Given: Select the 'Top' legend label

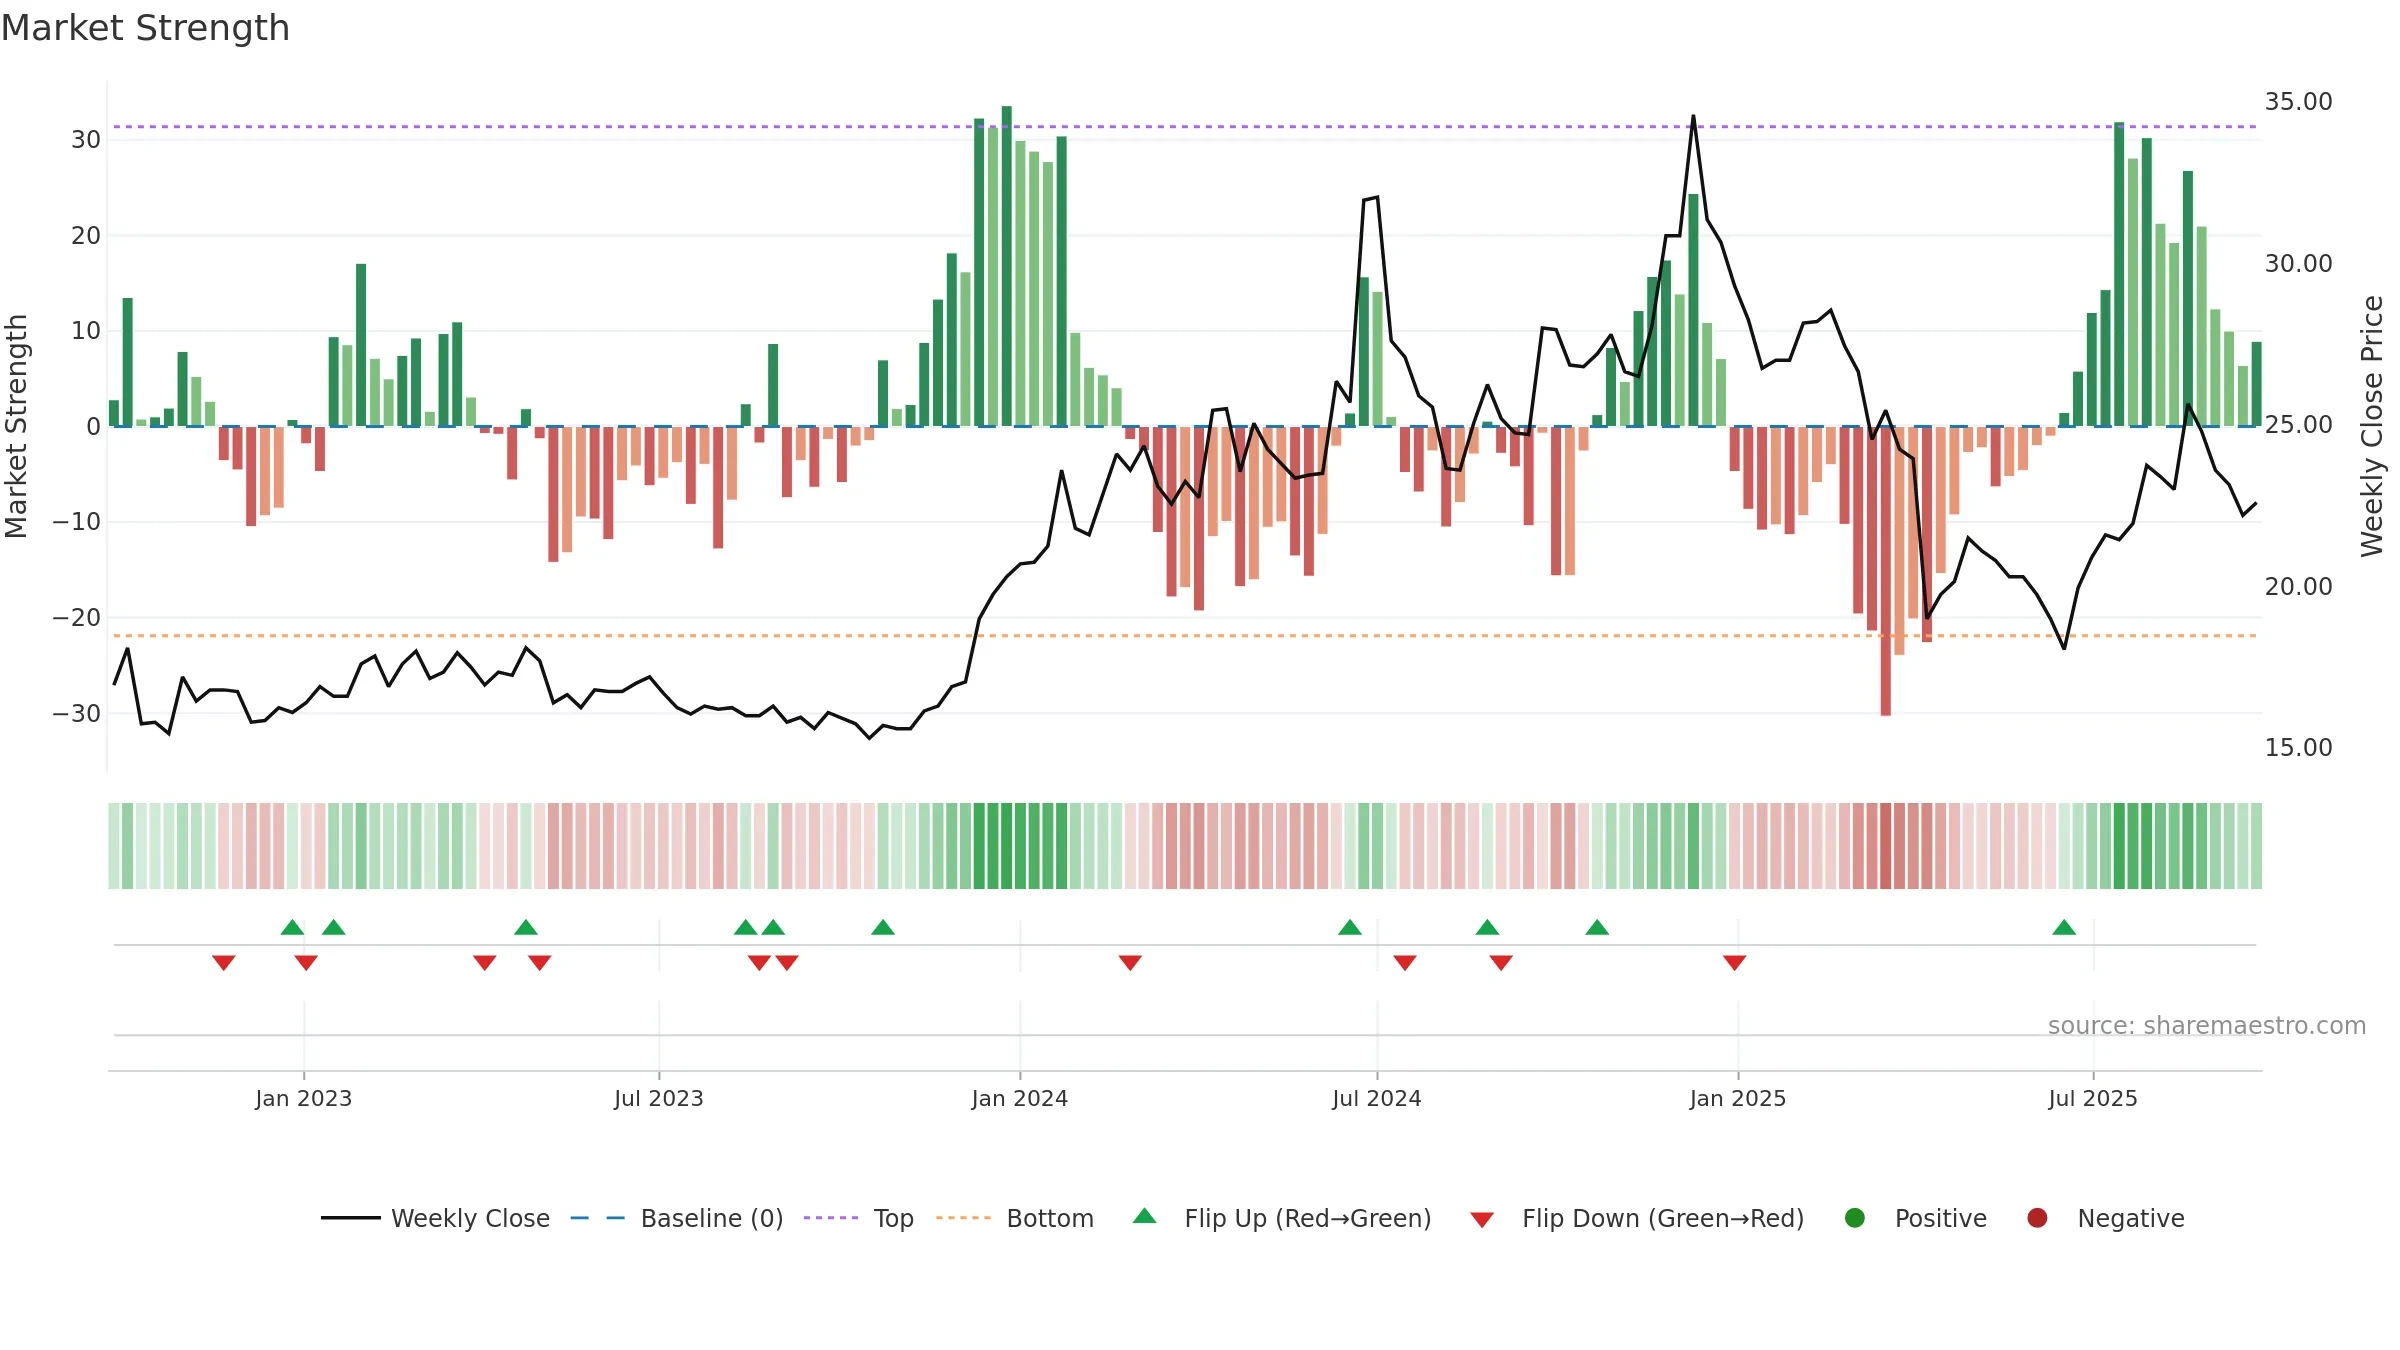Looking at the screenshot, I should click(894, 1219).
